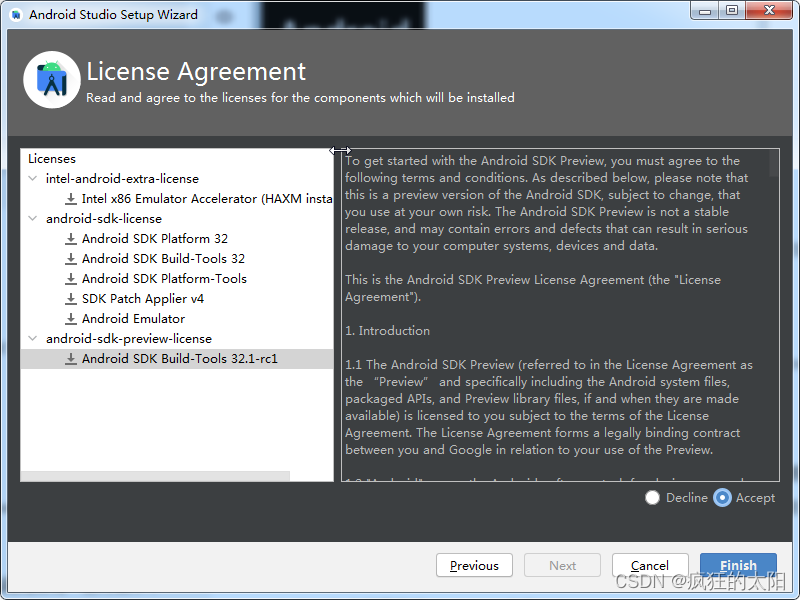Click the license text vertical scrollbar thumb
The image size is (800, 600).
click(773, 163)
